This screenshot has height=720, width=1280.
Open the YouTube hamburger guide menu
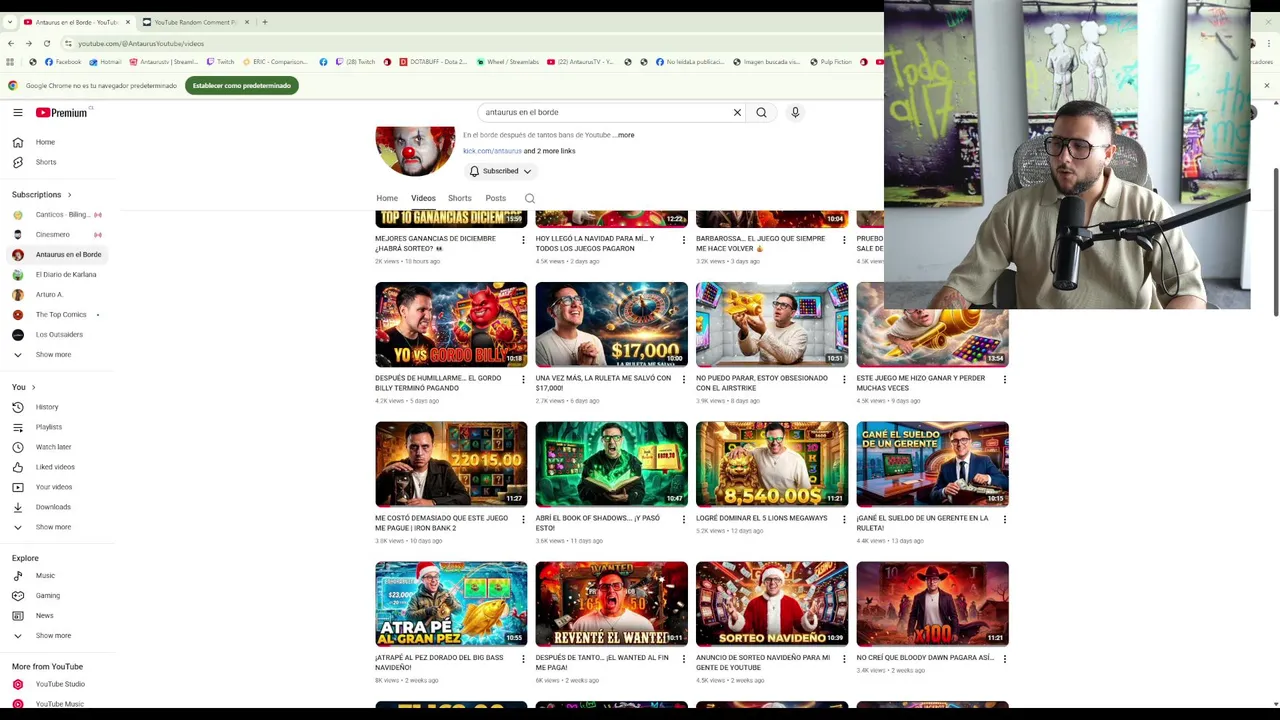coord(18,113)
